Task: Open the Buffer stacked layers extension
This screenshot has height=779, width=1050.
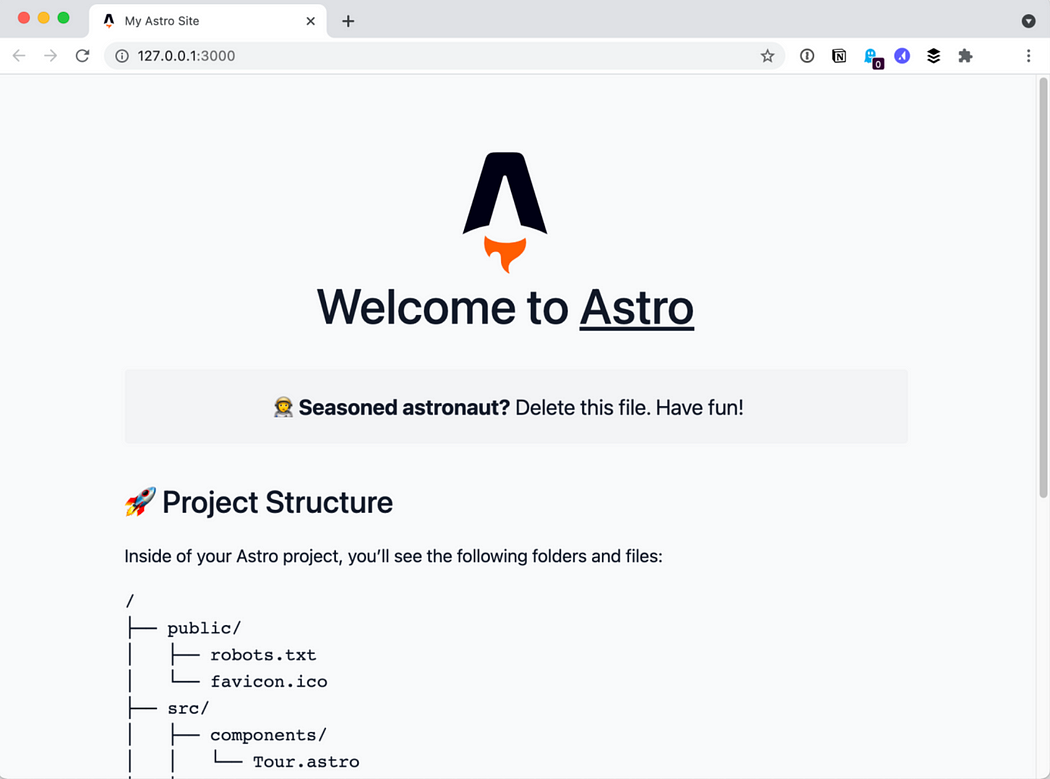Action: coord(933,56)
